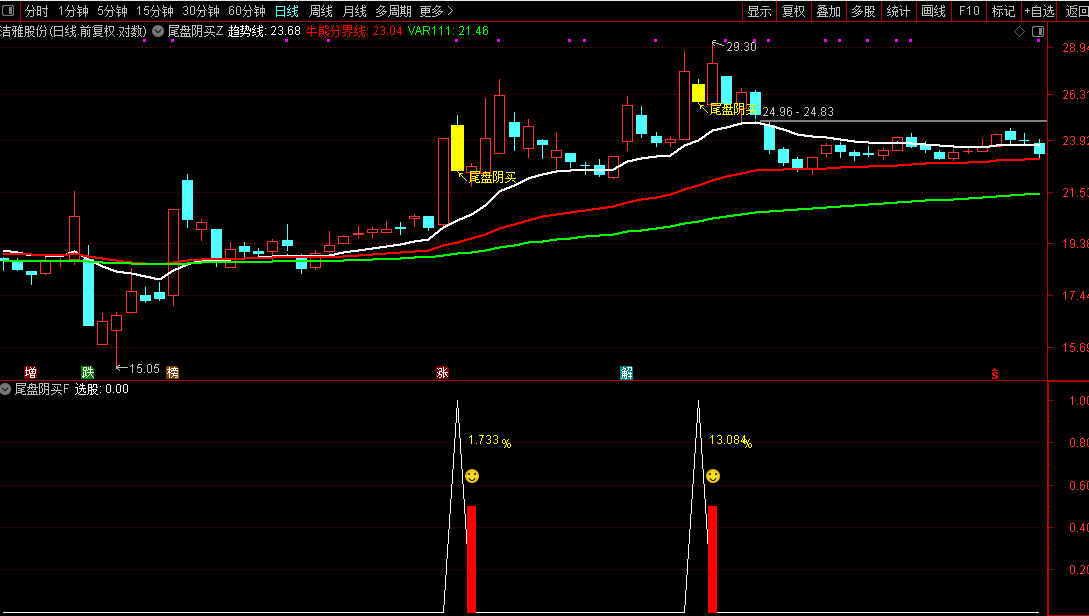
Task: Click the 榜 event marker icon
Action: [x=173, y=373]
